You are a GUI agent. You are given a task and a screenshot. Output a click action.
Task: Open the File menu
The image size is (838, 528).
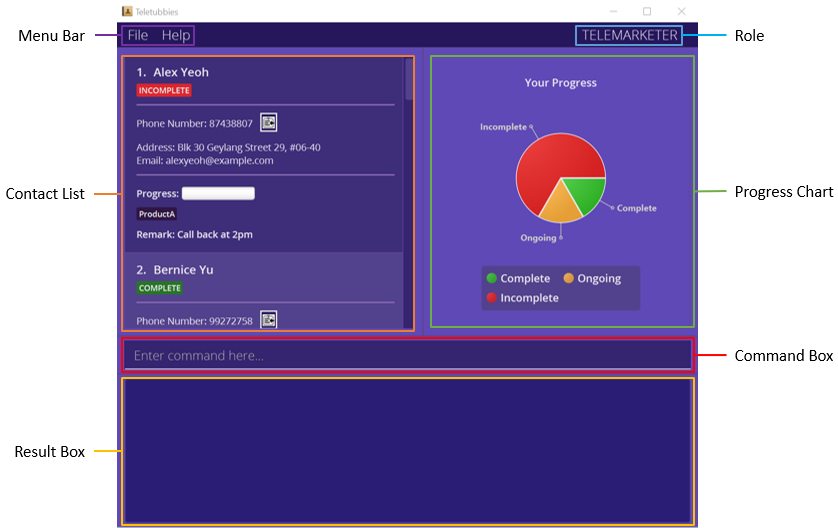138,35
